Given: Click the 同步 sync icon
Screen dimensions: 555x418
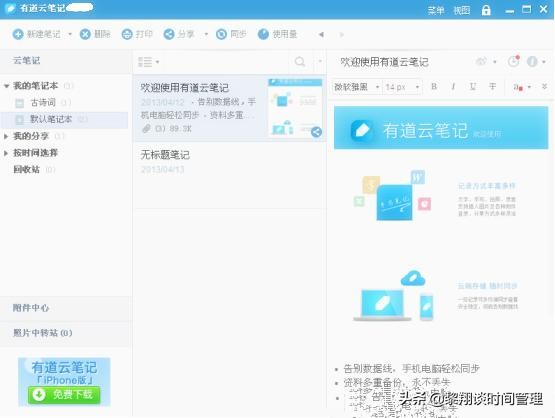Looking at the screenshot, I should (x=221, y=34).
